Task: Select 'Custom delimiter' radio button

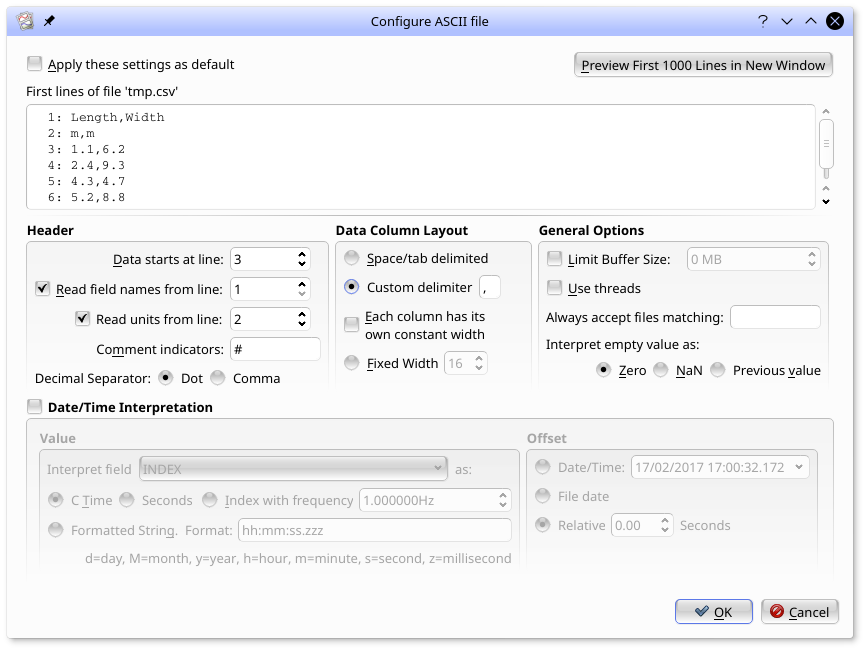Action: 352,287
